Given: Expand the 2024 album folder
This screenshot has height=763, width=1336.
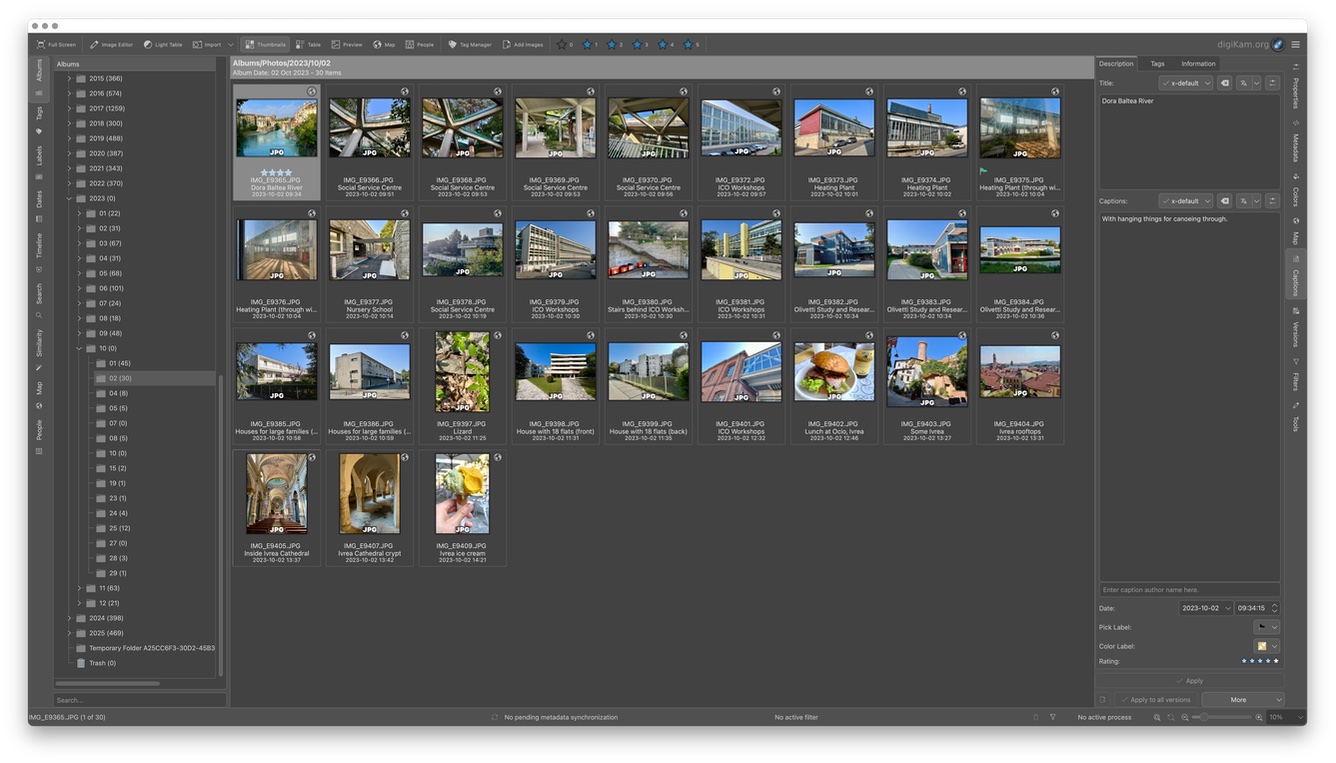Looking at the screenshot, I should pos(69,618).
